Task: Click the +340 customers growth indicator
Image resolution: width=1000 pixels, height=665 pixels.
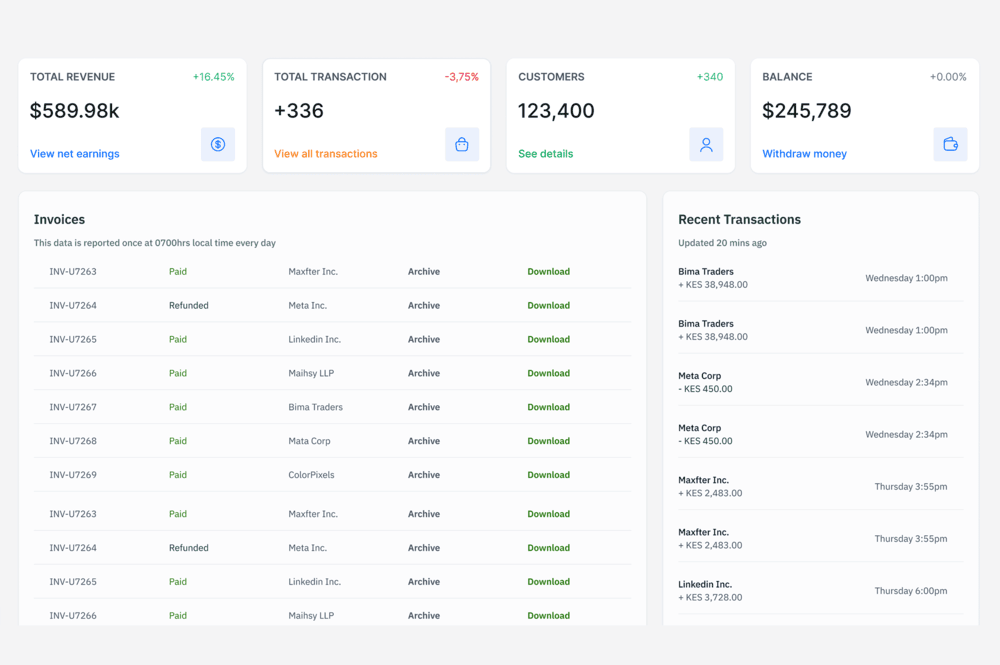Action: coord(709,77)
